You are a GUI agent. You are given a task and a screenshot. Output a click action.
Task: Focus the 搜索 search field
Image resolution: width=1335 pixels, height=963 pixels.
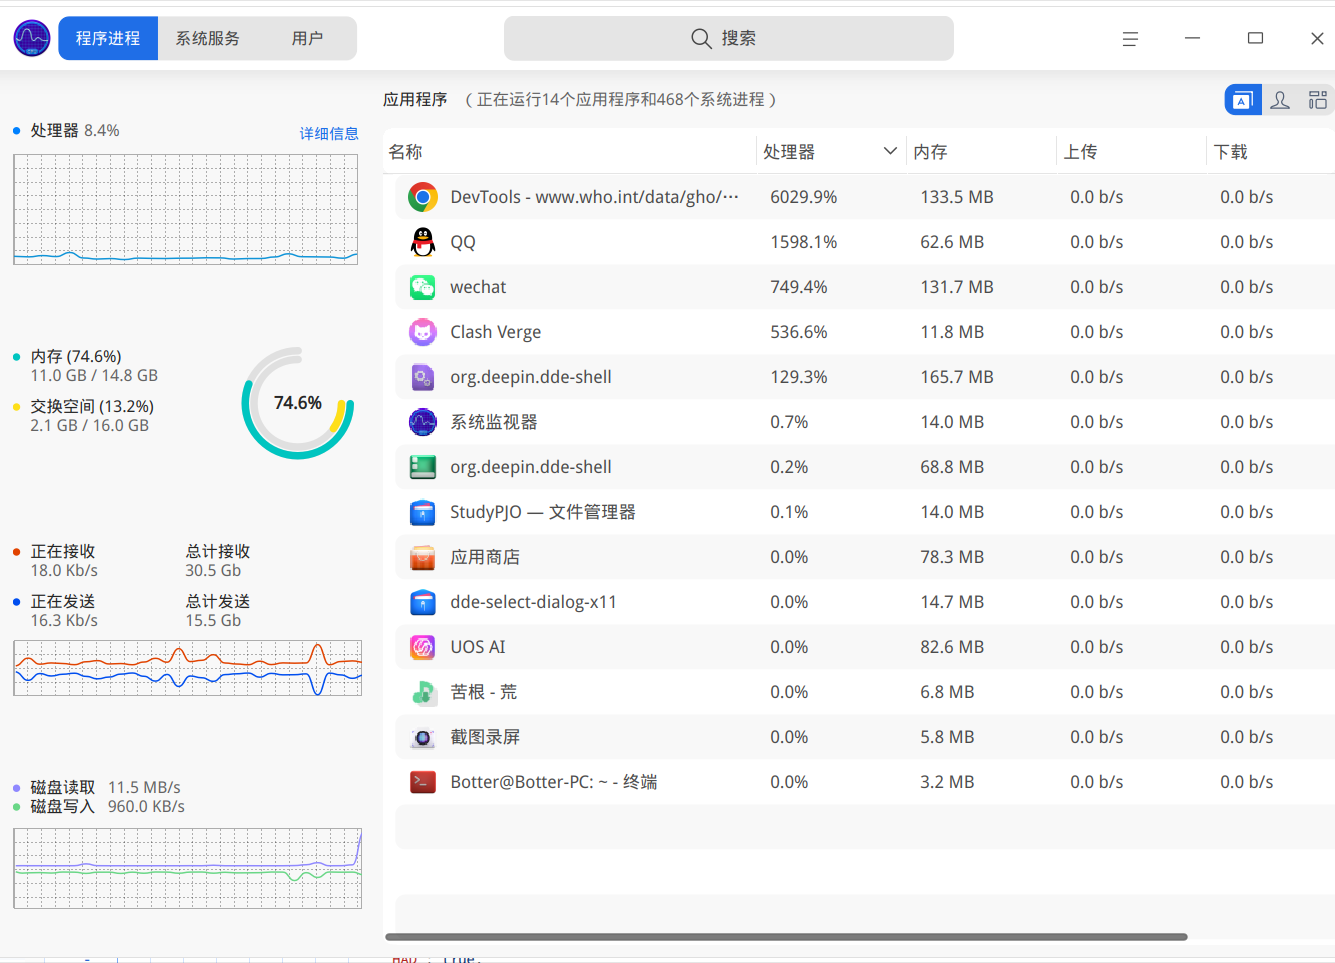click(729, 38)
